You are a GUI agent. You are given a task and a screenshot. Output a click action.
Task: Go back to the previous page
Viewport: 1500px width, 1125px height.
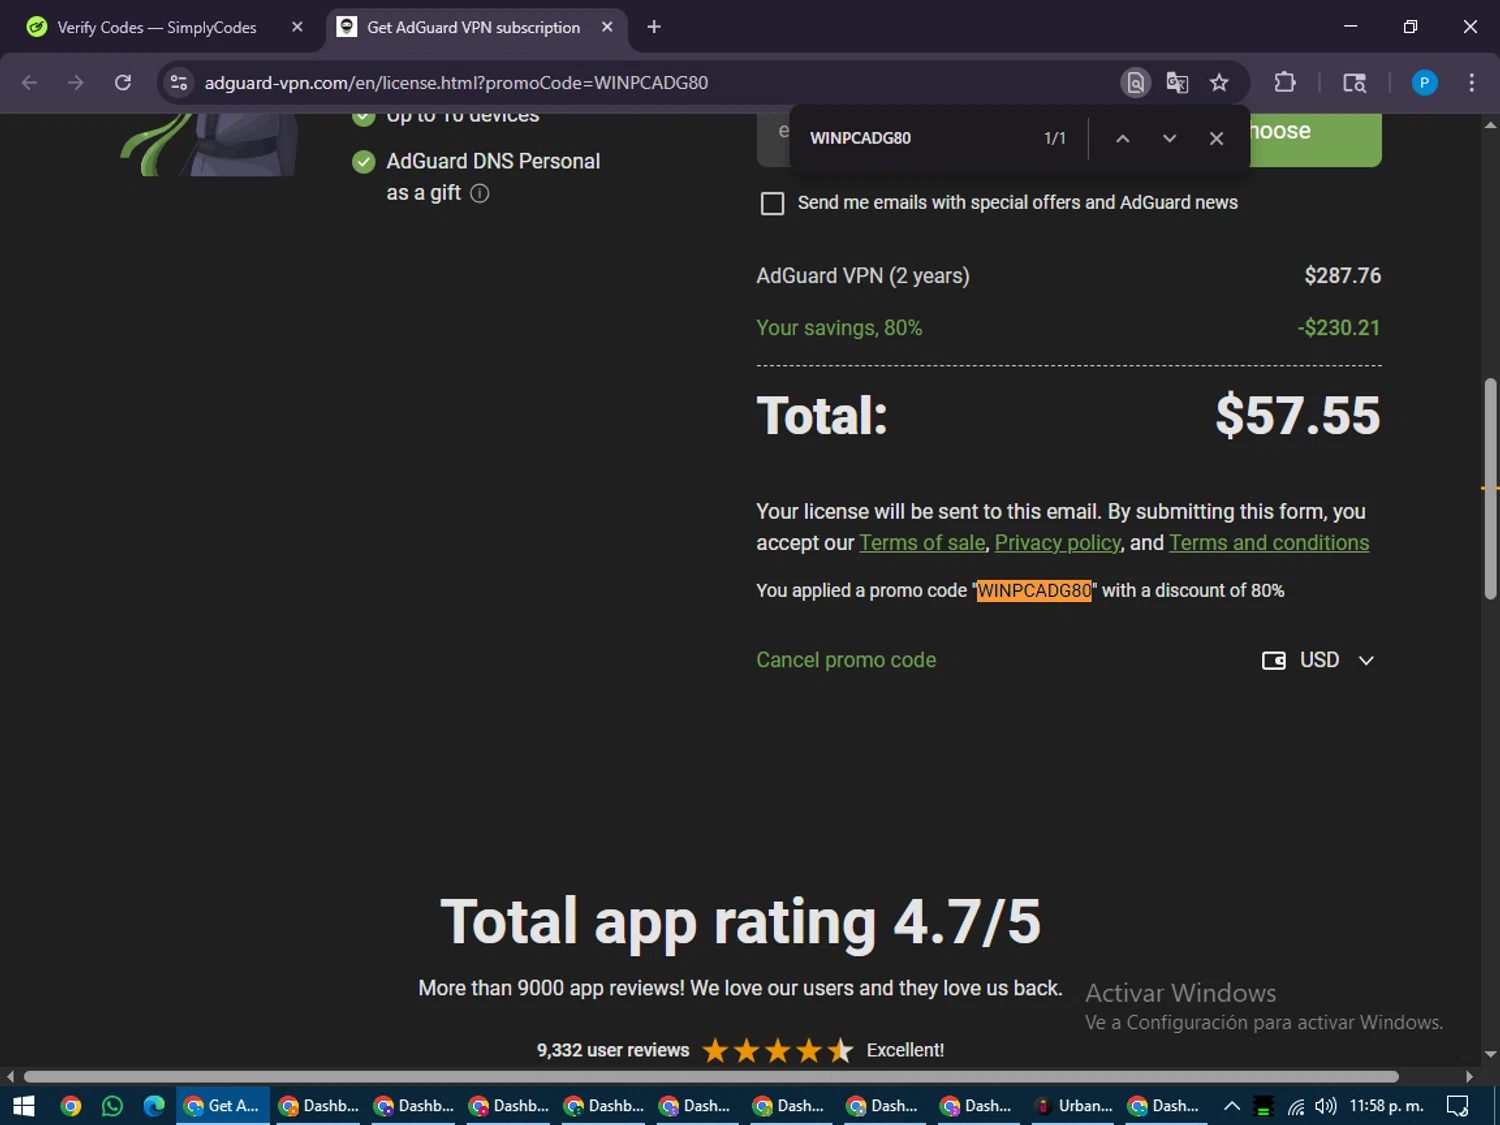click(29, 82)
